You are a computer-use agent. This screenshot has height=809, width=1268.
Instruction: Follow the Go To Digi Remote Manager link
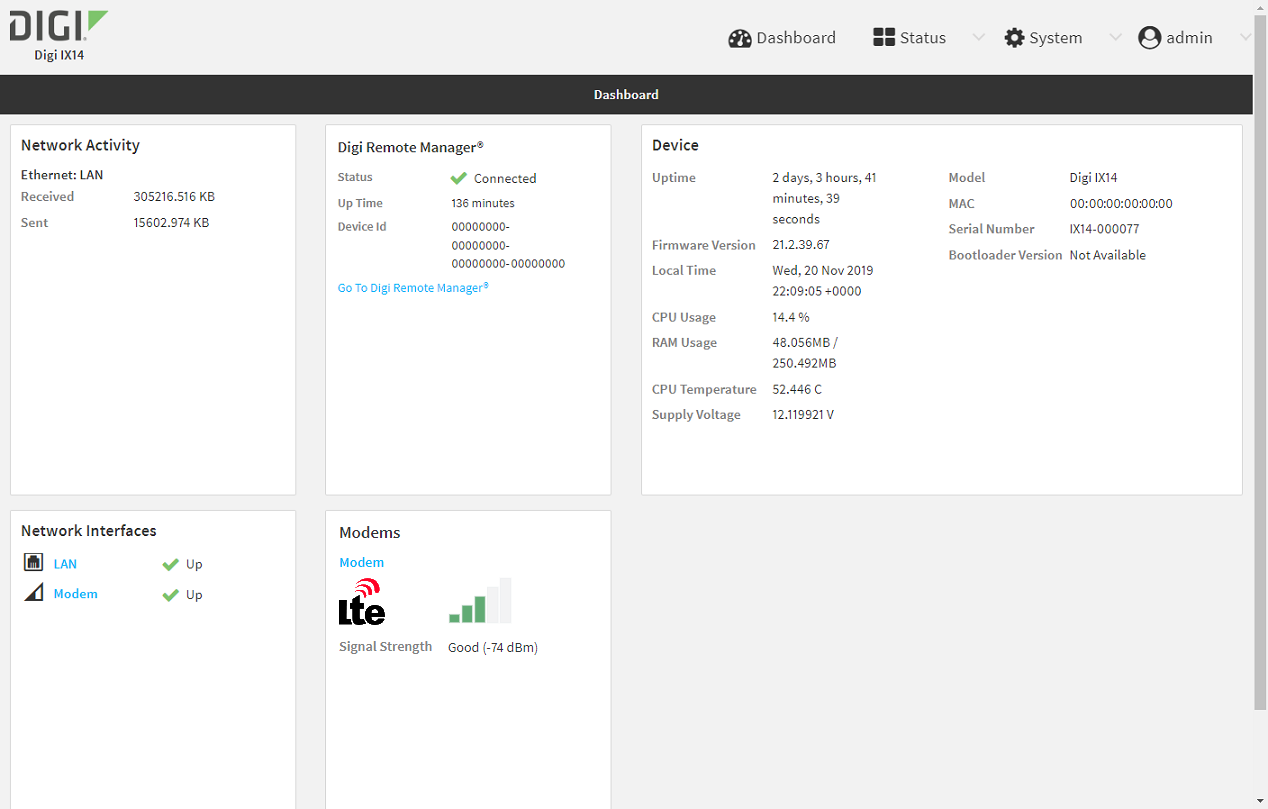[413, 288]
